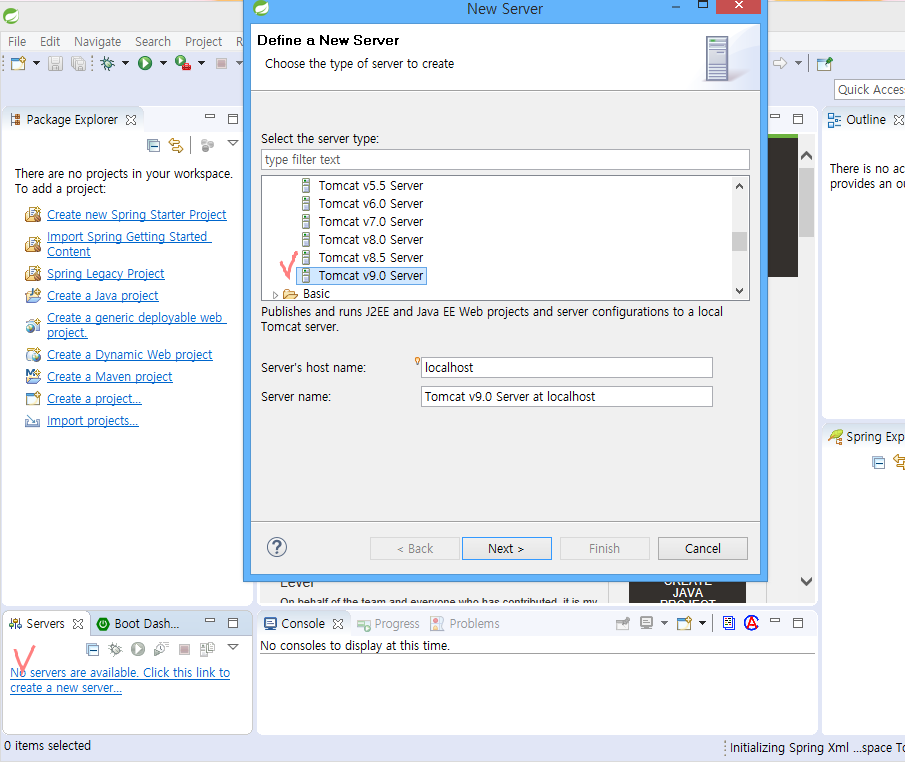905x762 pixels.
Task: Click the Open Console icon
Action: pyautogui.click(x=684, y=623)
